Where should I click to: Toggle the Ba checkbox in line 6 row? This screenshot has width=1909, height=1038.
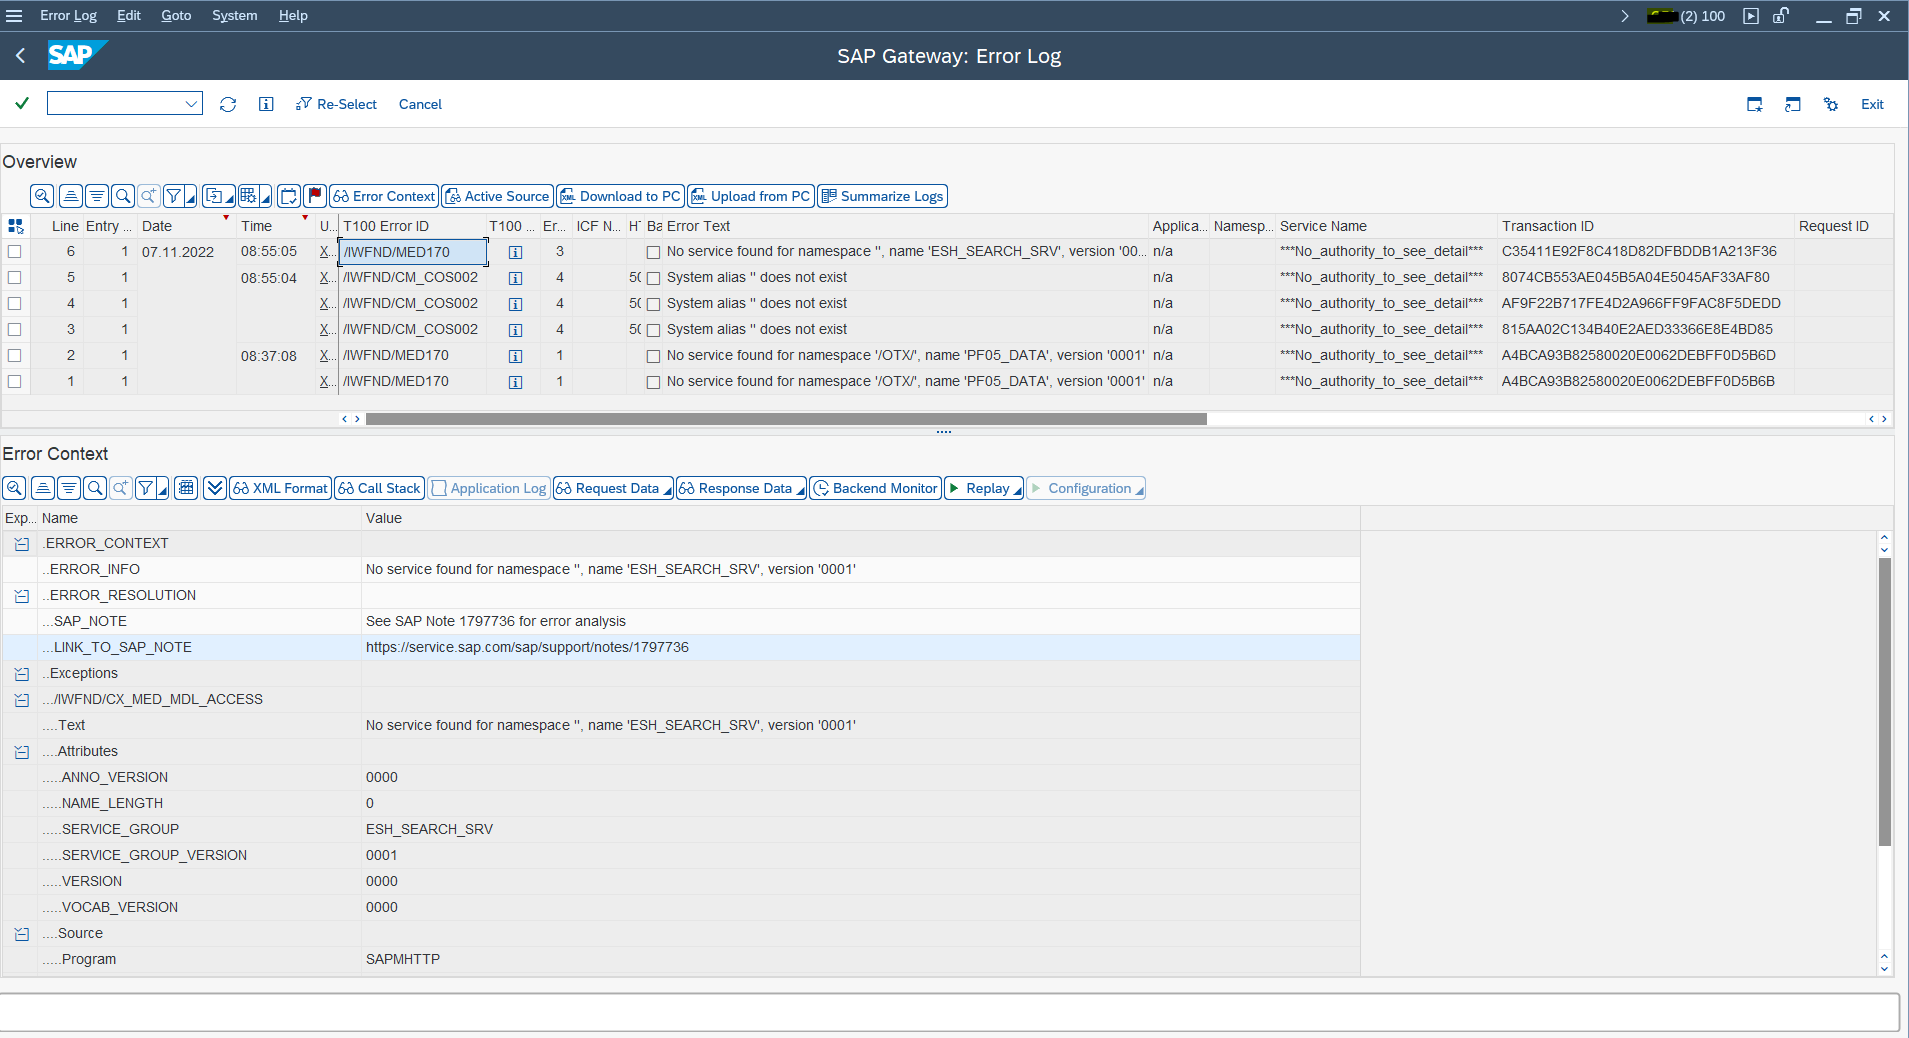coord(654,252)
